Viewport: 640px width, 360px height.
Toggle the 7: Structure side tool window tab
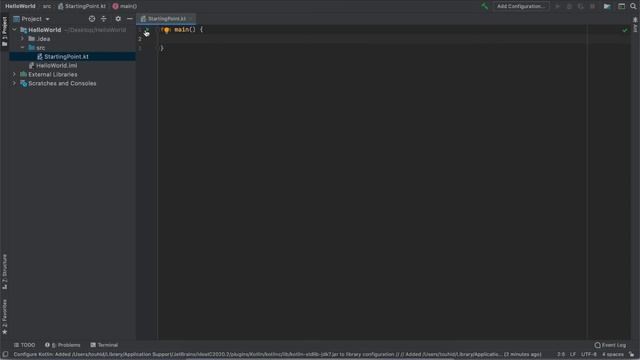click(4, 271)
